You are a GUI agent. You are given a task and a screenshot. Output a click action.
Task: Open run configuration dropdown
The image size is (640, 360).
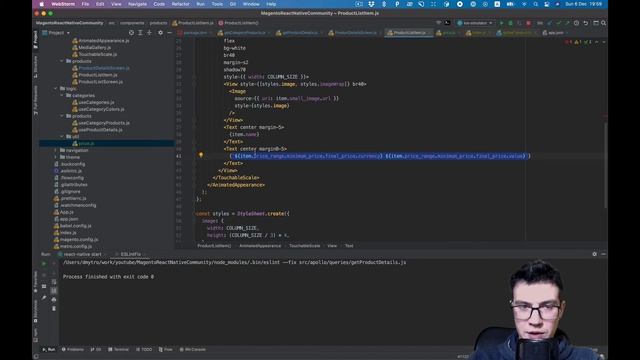(x=474, y=23)
